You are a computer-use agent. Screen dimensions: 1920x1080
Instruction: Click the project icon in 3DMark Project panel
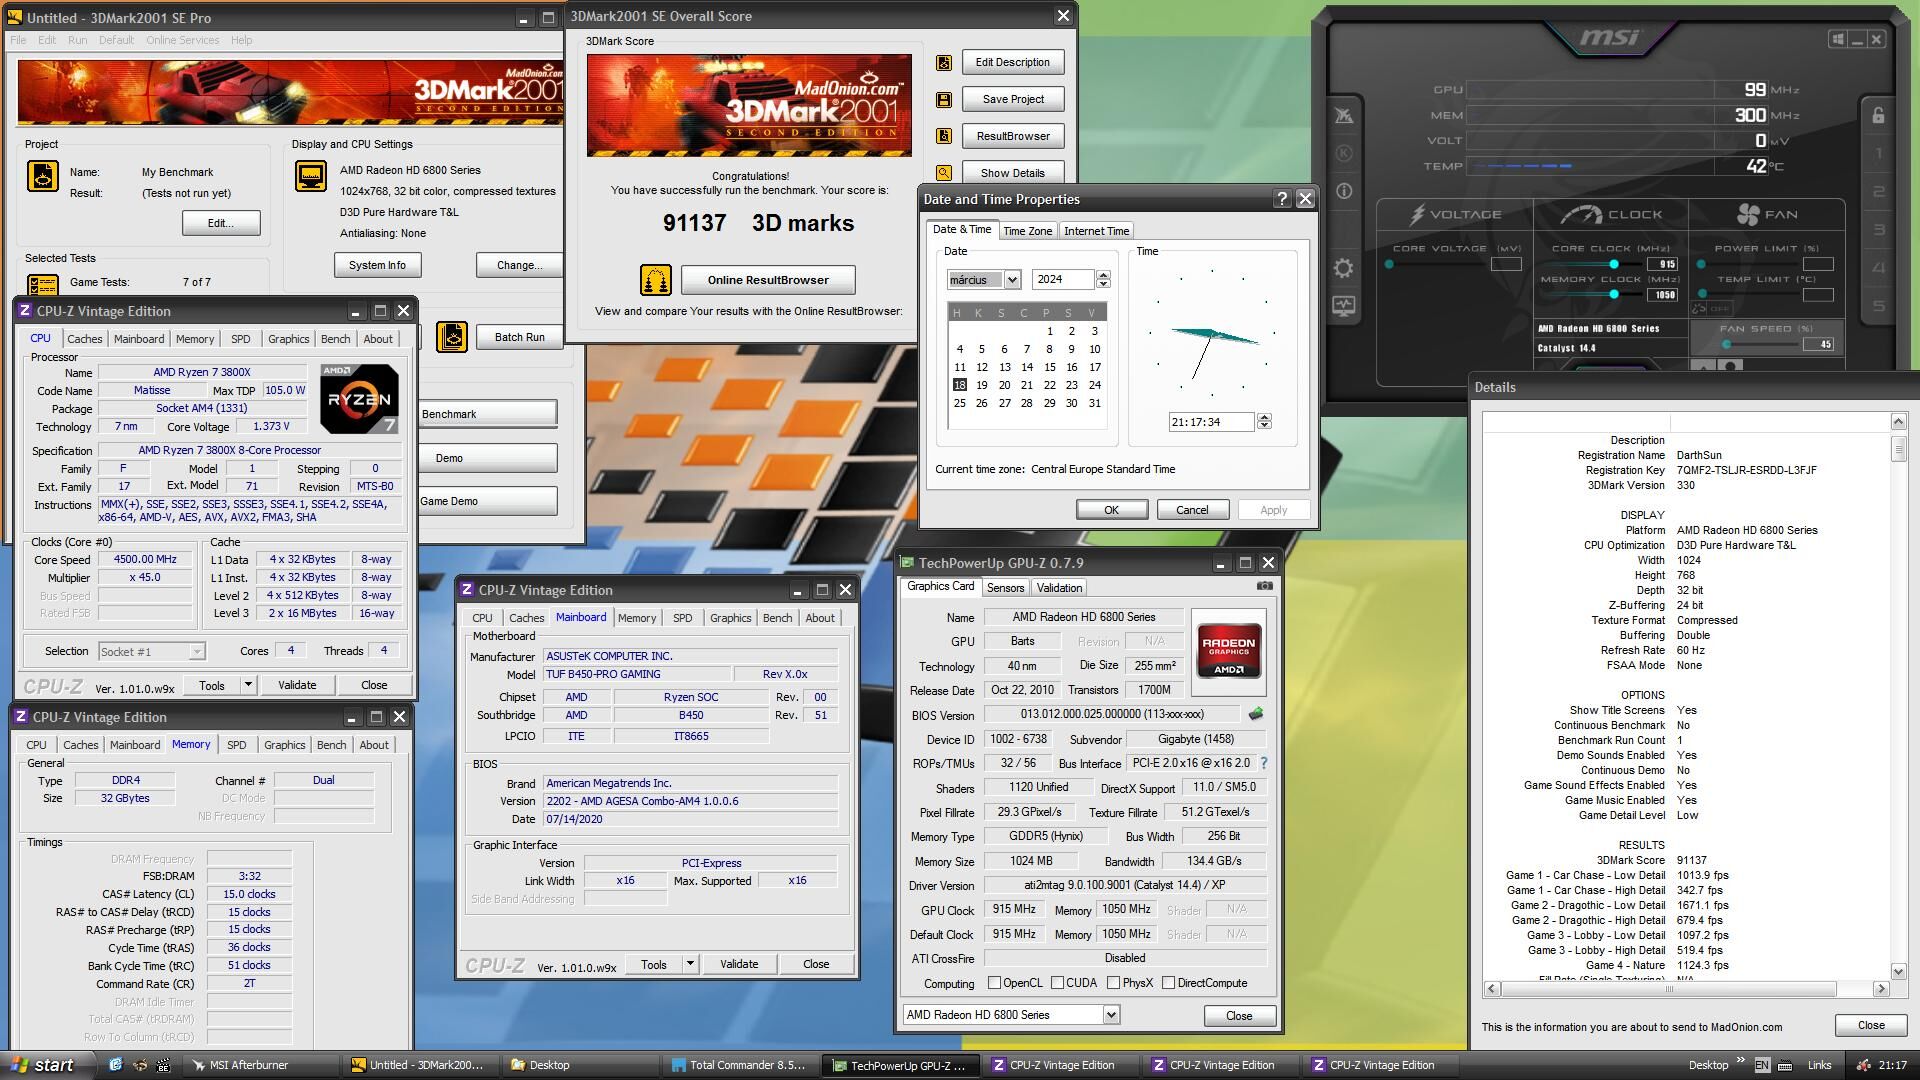43,176
